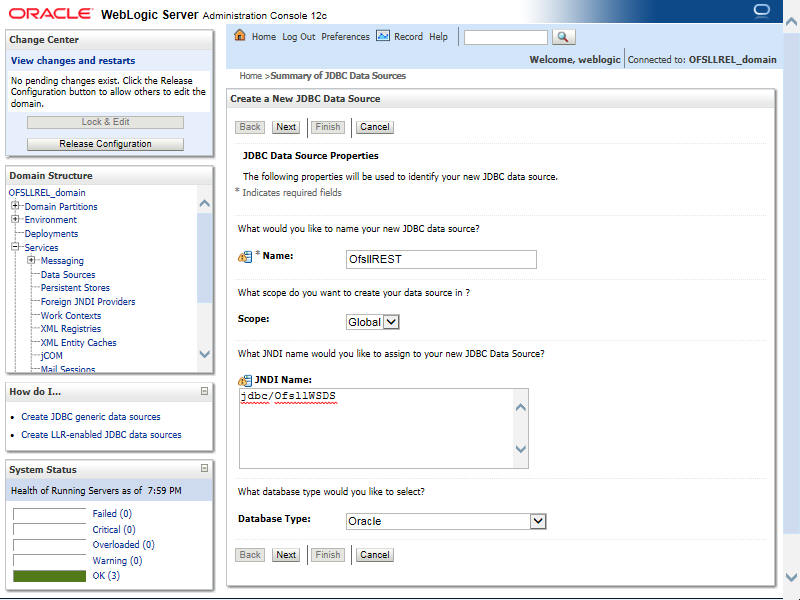Click Domain Structure scroll down arrow

(205, 354)
